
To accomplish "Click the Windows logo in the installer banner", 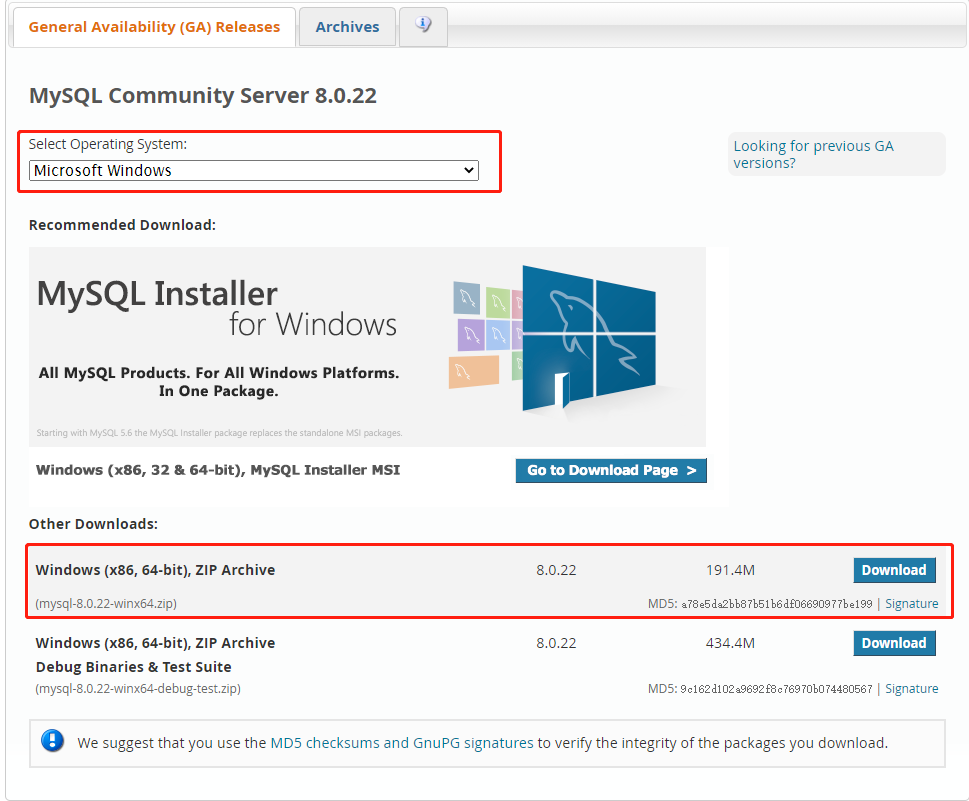I will pyautogui.click(x=589, y=340).
